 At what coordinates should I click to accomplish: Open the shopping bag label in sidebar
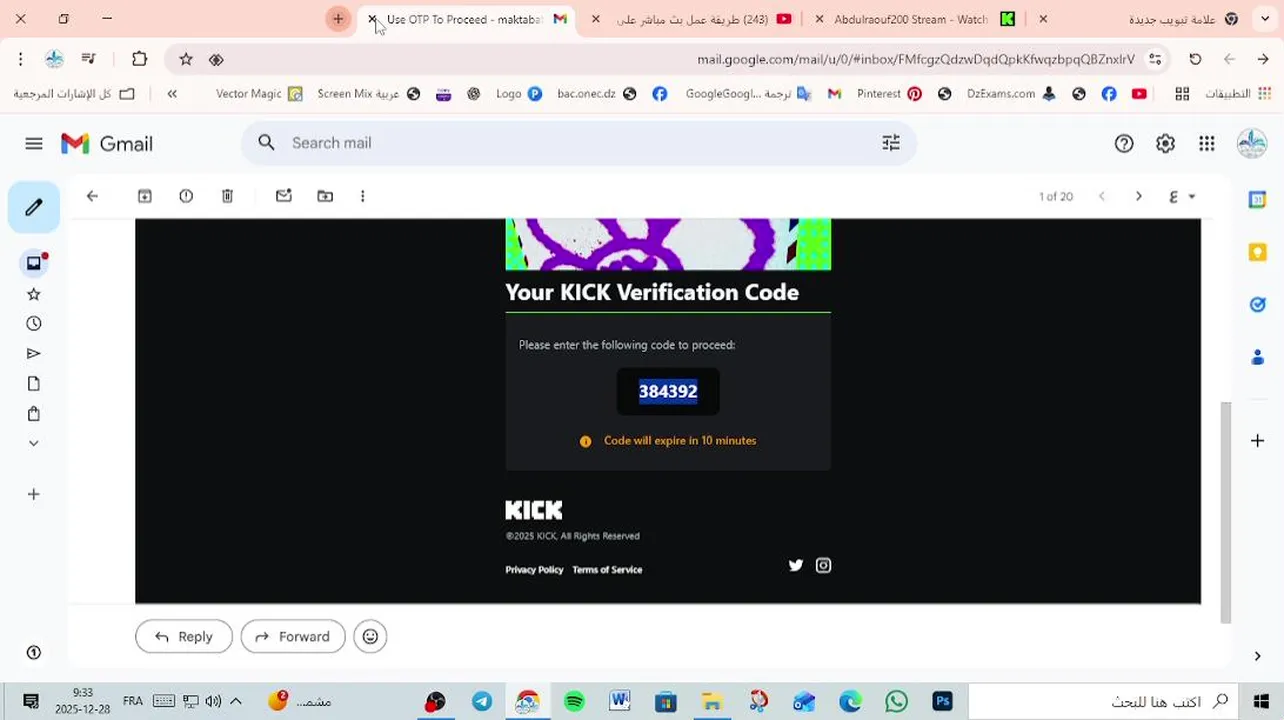point(34,414)
